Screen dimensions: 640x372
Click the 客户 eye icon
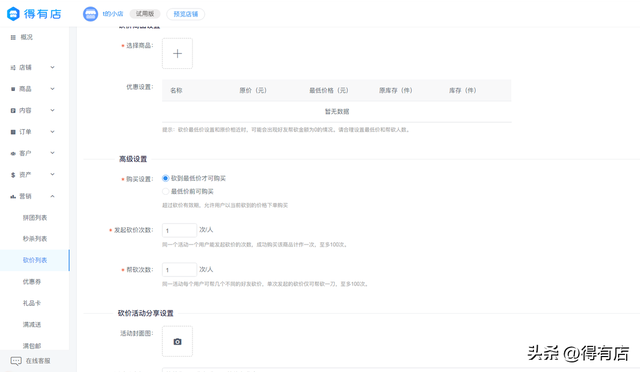coord(13,153)
